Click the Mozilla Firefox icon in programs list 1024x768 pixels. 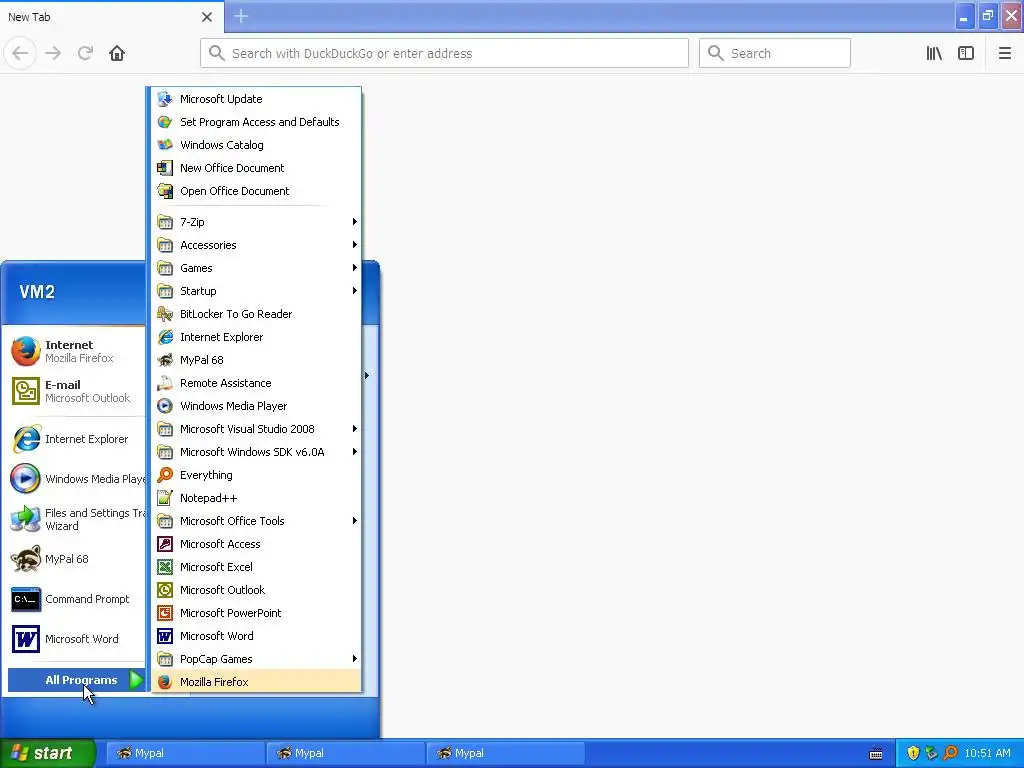165,682
